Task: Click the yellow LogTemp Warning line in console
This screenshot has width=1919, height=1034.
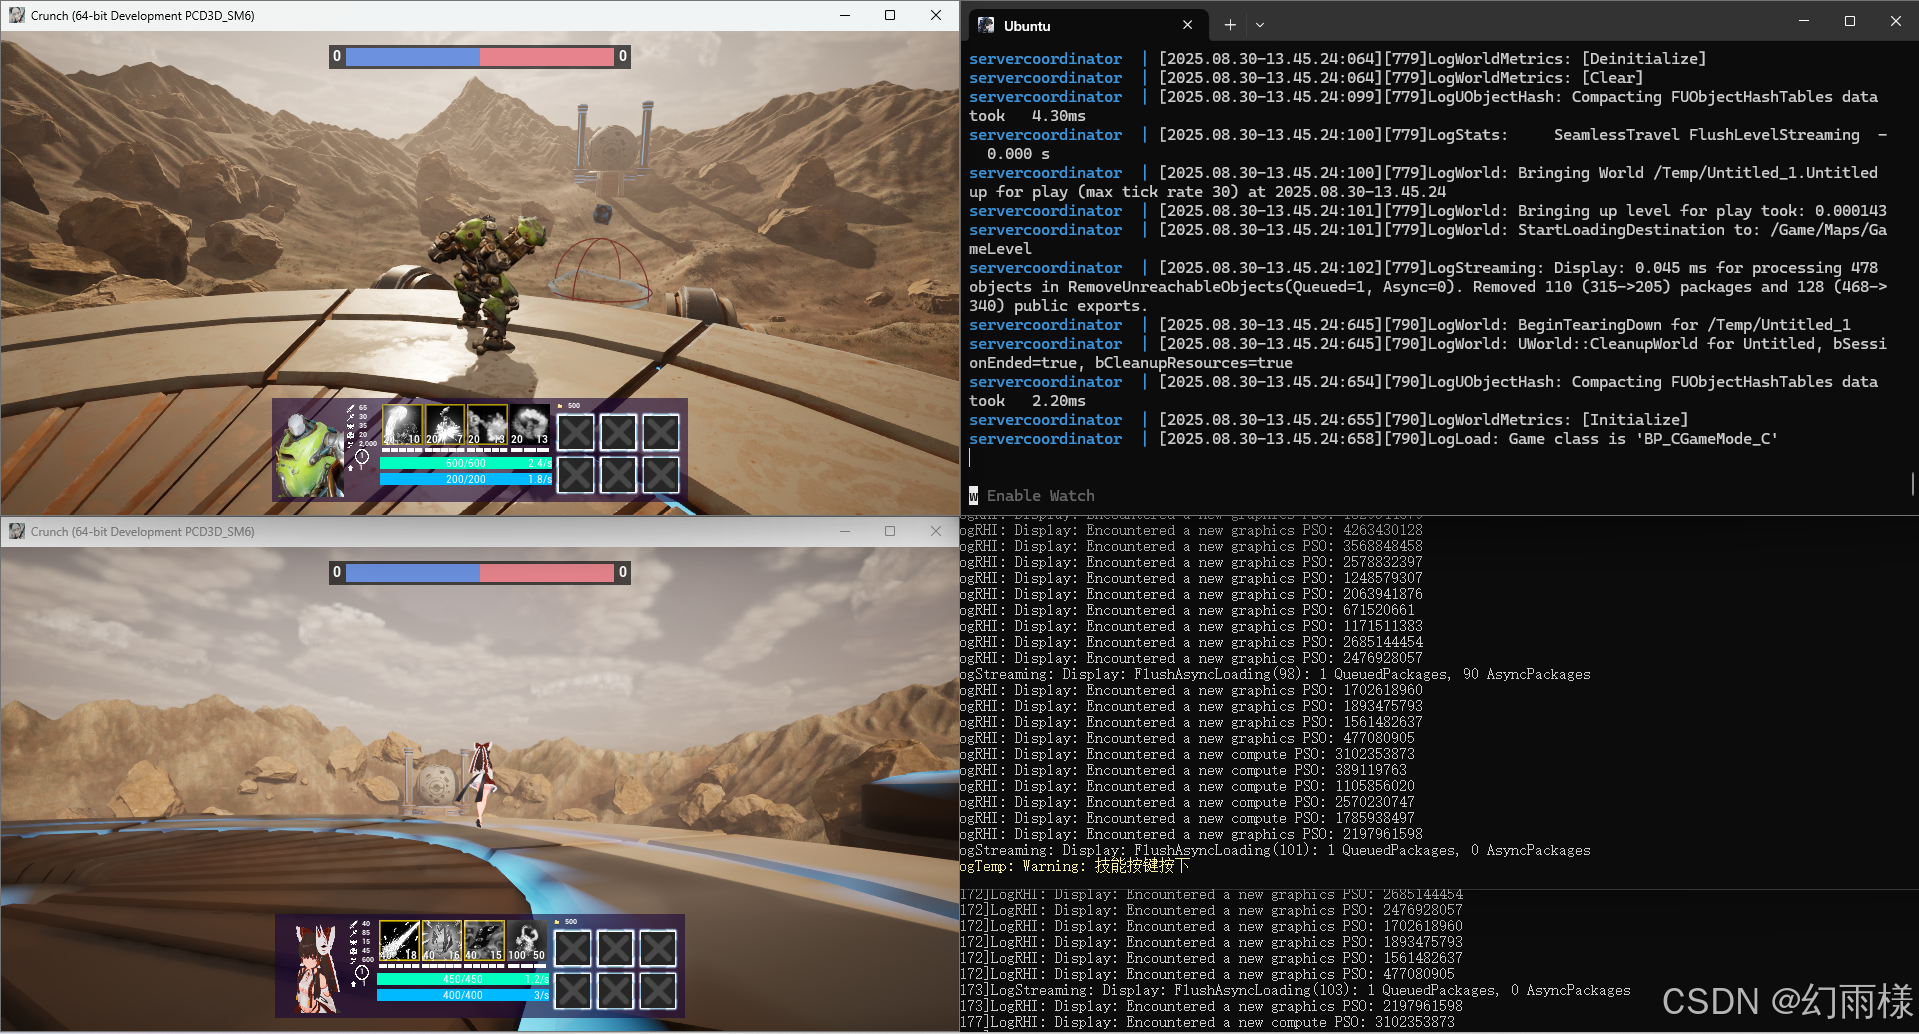Action: (x=1074, y=866)
